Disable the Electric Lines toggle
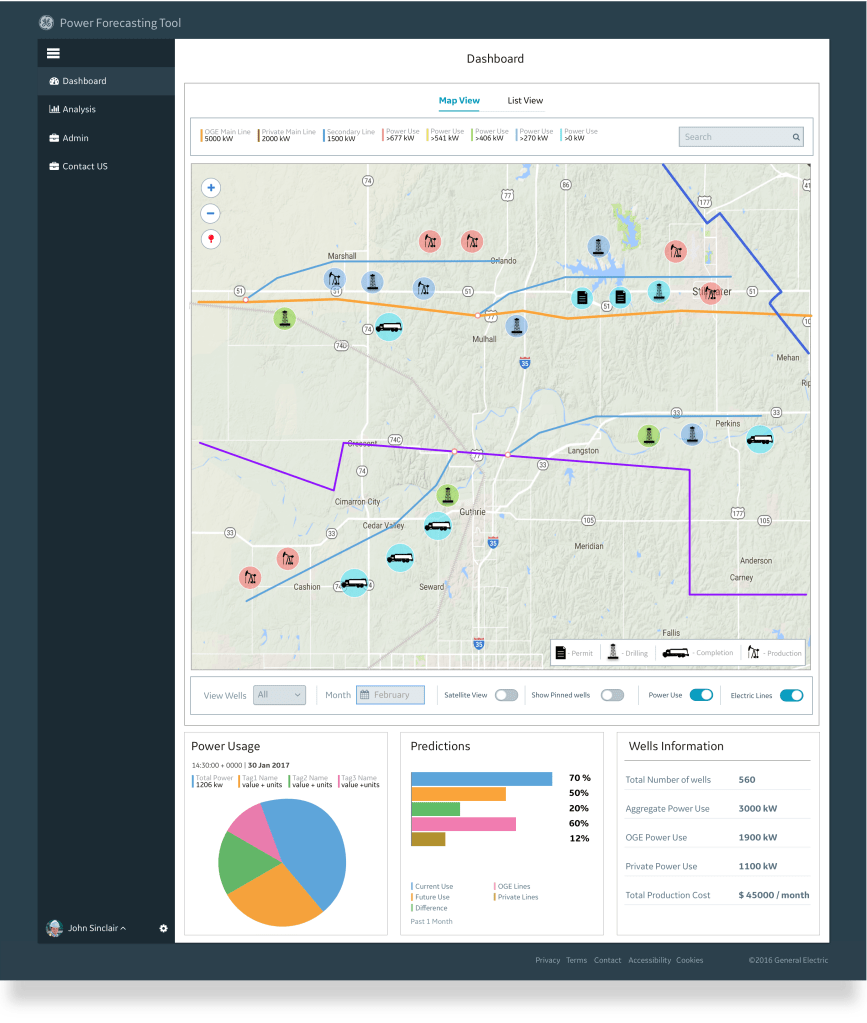867x1023 pixels. (791, 695)
